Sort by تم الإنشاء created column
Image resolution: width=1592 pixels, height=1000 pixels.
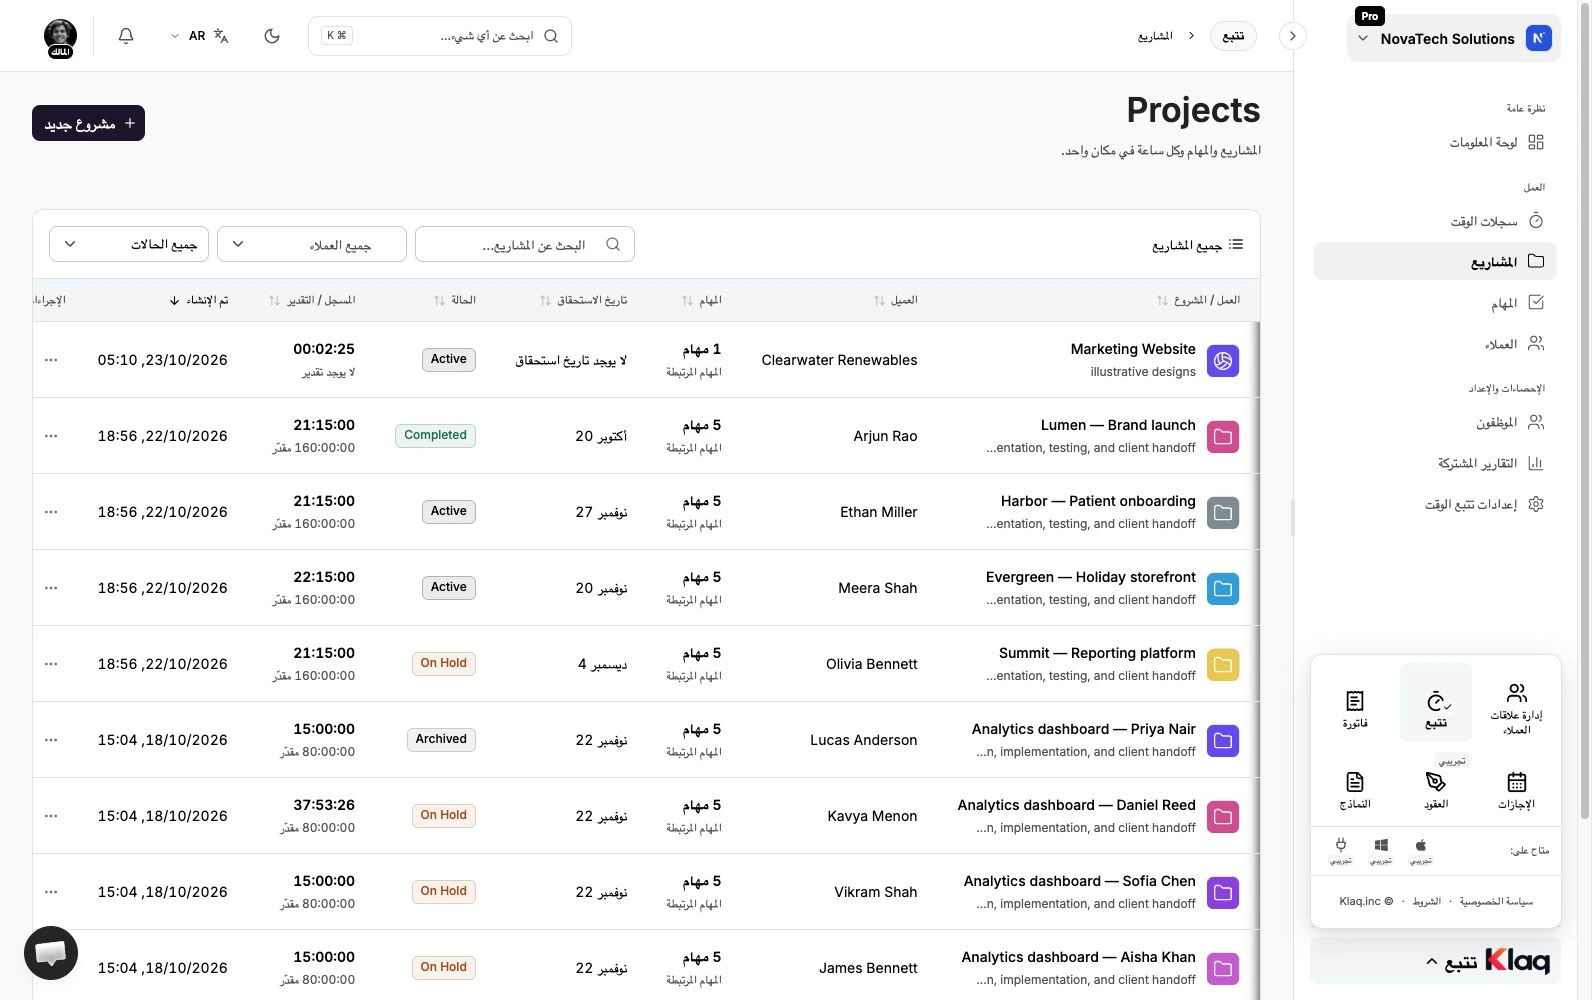[198, 300]
